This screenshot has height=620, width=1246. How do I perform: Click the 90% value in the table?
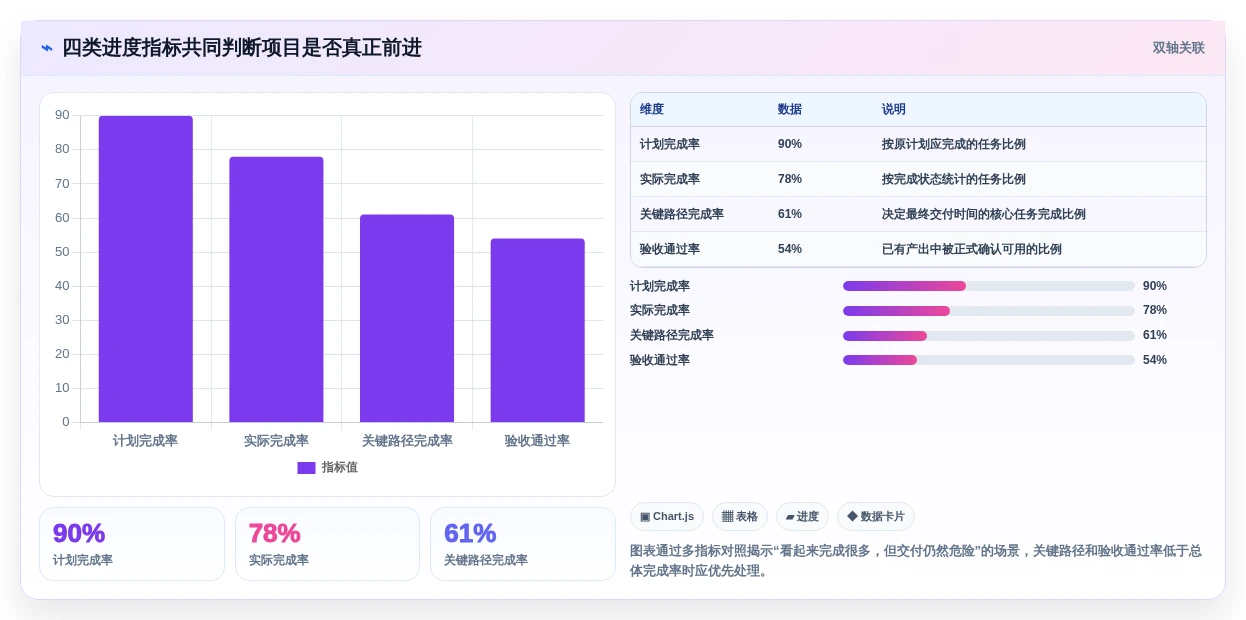click(790, 145)
